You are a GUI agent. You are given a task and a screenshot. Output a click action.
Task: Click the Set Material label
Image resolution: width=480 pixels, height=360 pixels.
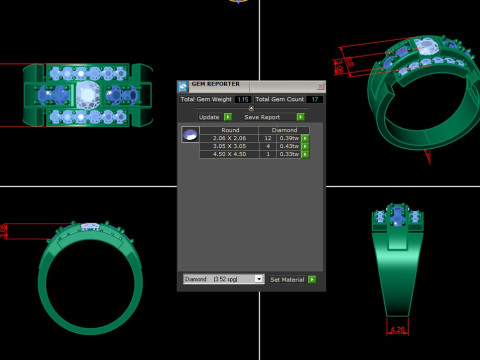click(287, 280)
